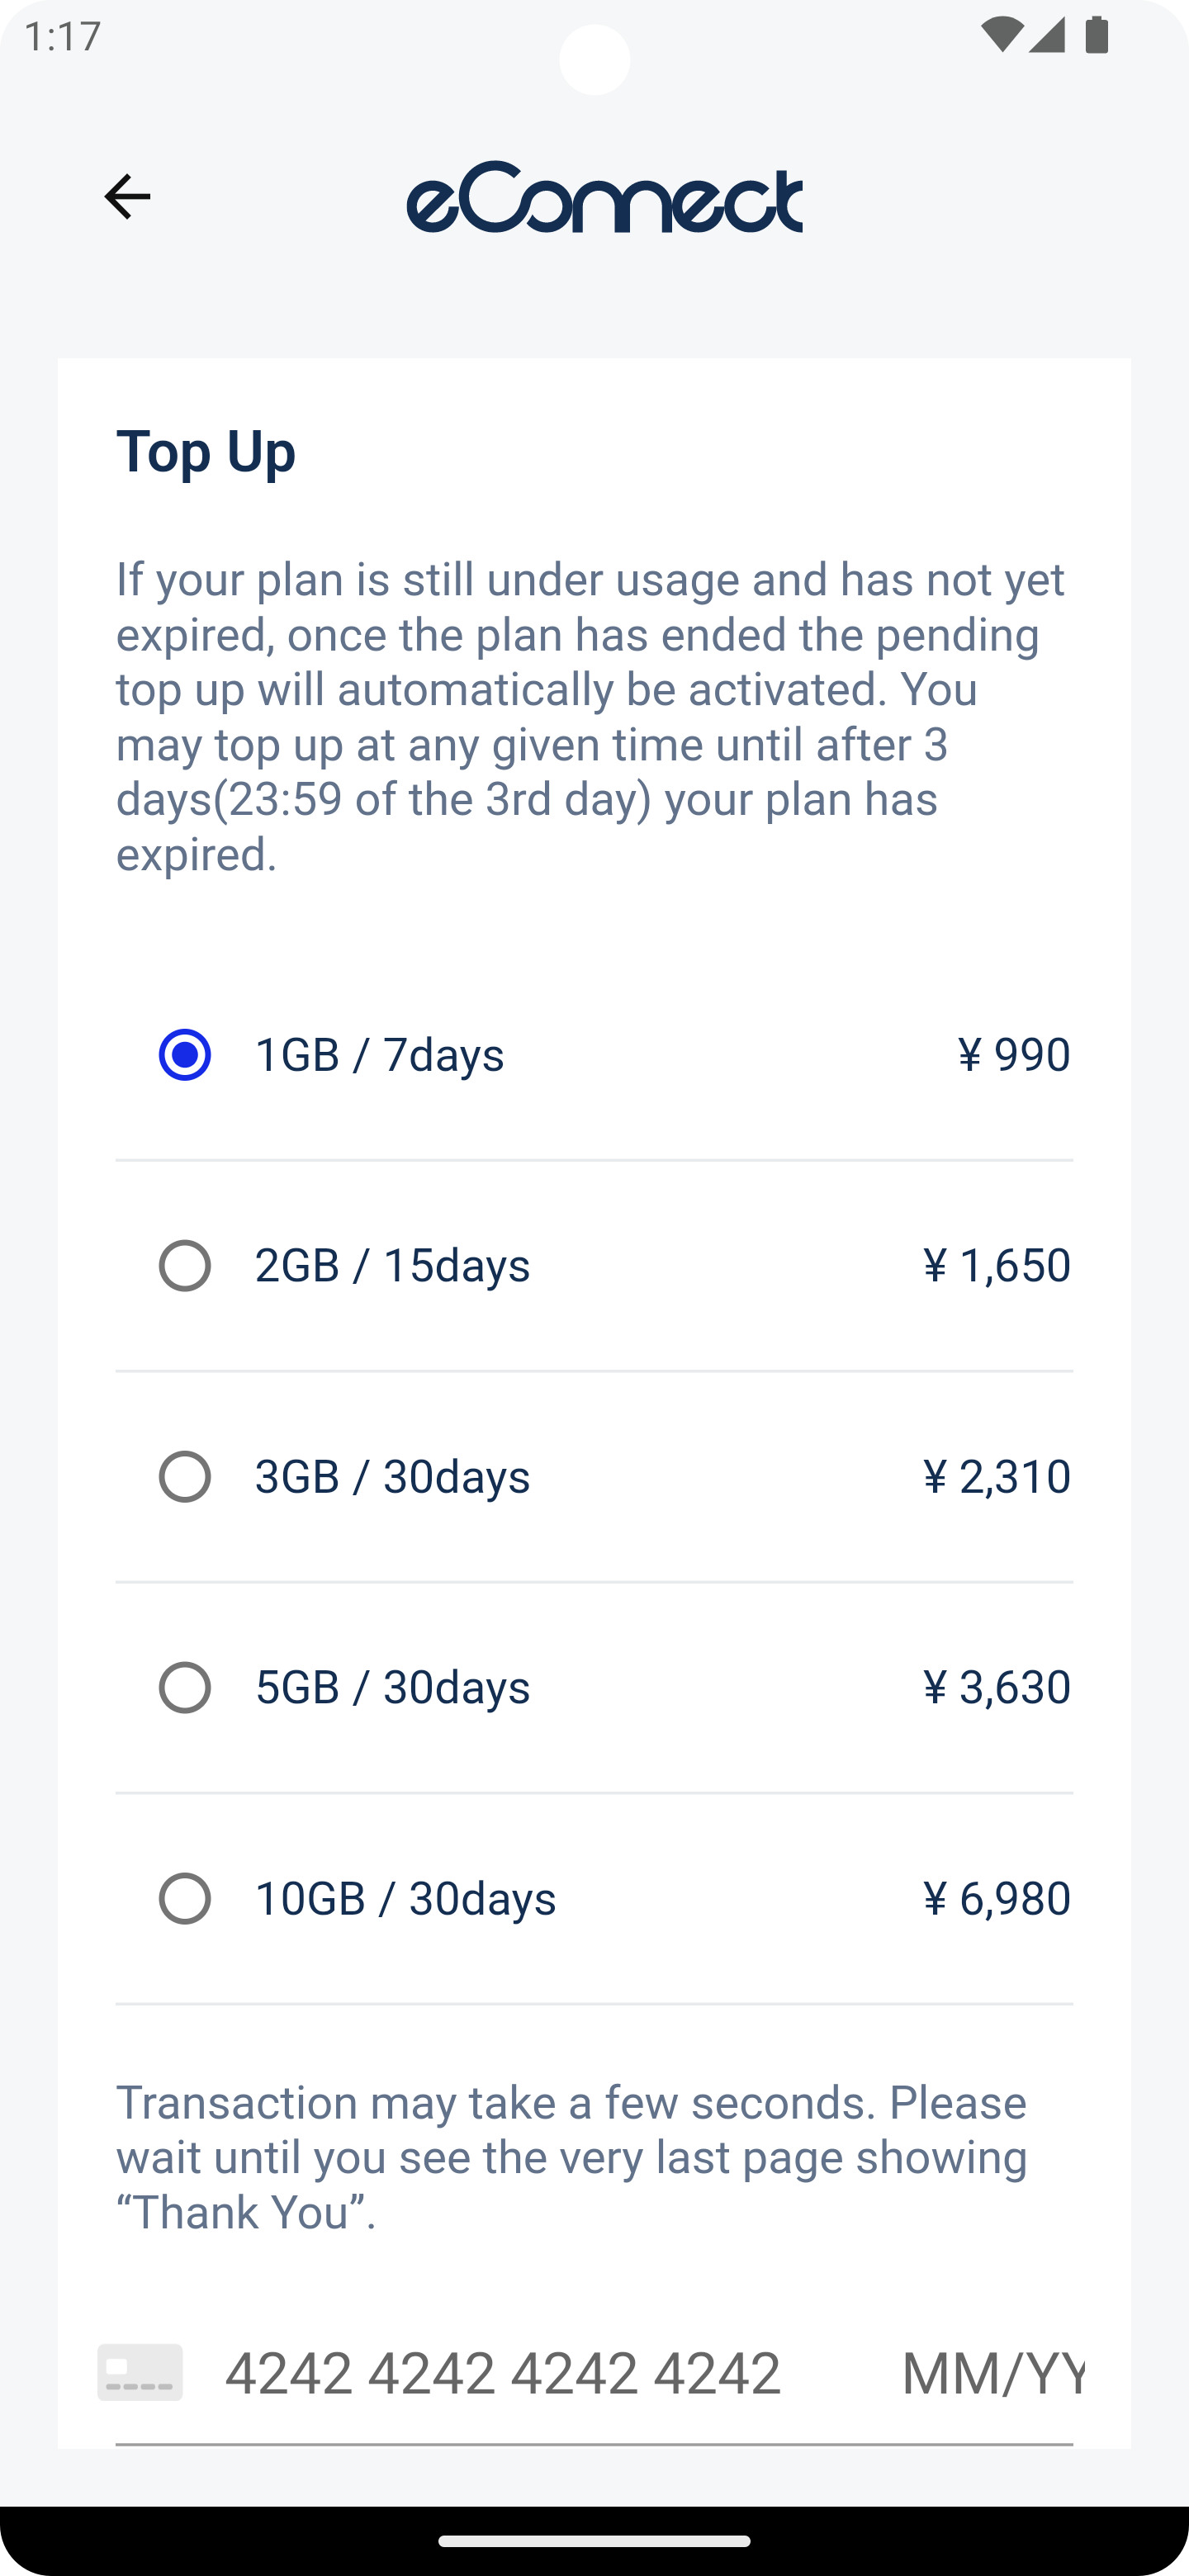The image size is (1189, 2576).
Task: Tap the Top Up heading
Action: (x=206, y=451)
